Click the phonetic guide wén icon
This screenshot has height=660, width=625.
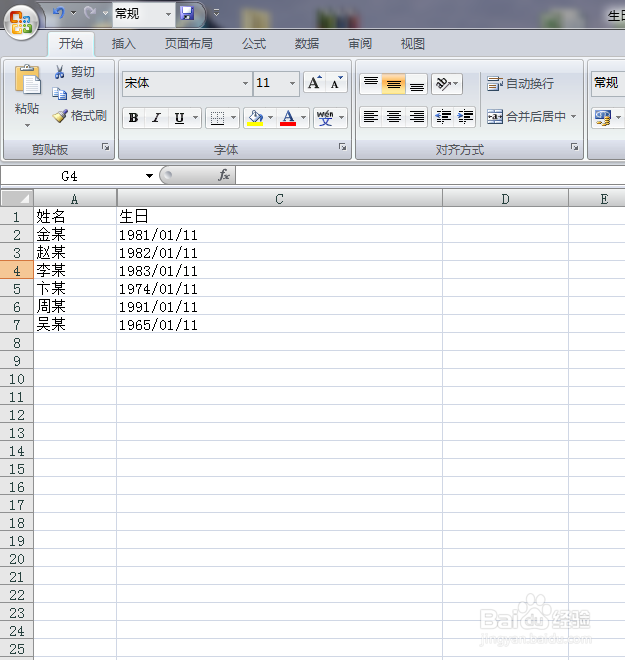coord(325,118)
